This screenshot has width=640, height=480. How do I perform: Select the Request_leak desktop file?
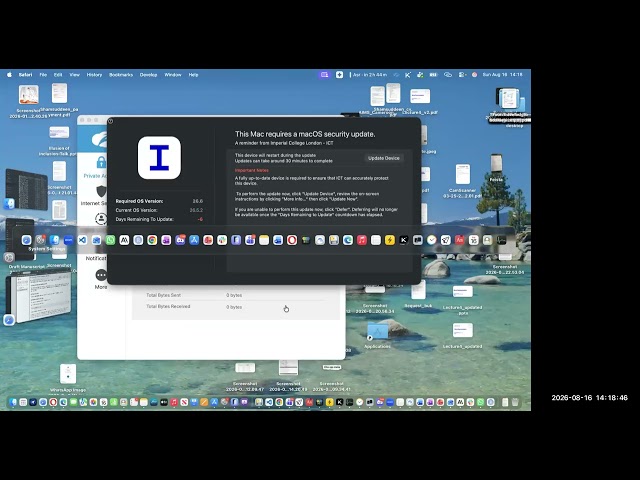418,294
